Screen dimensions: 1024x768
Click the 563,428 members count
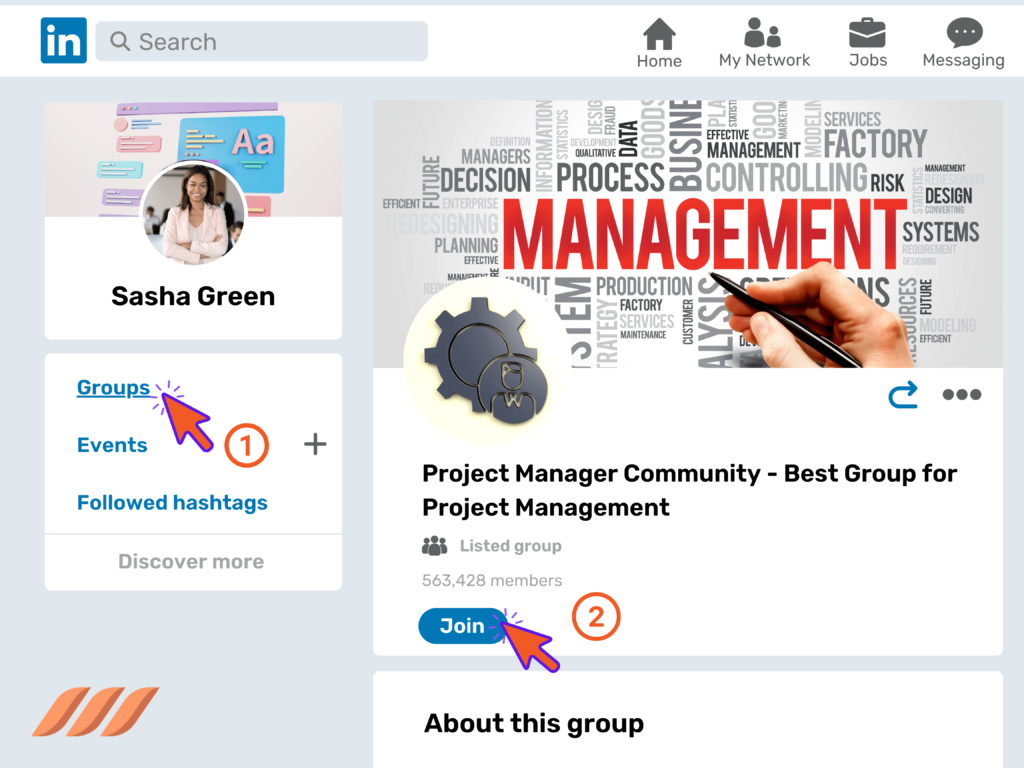click(491, 581)
